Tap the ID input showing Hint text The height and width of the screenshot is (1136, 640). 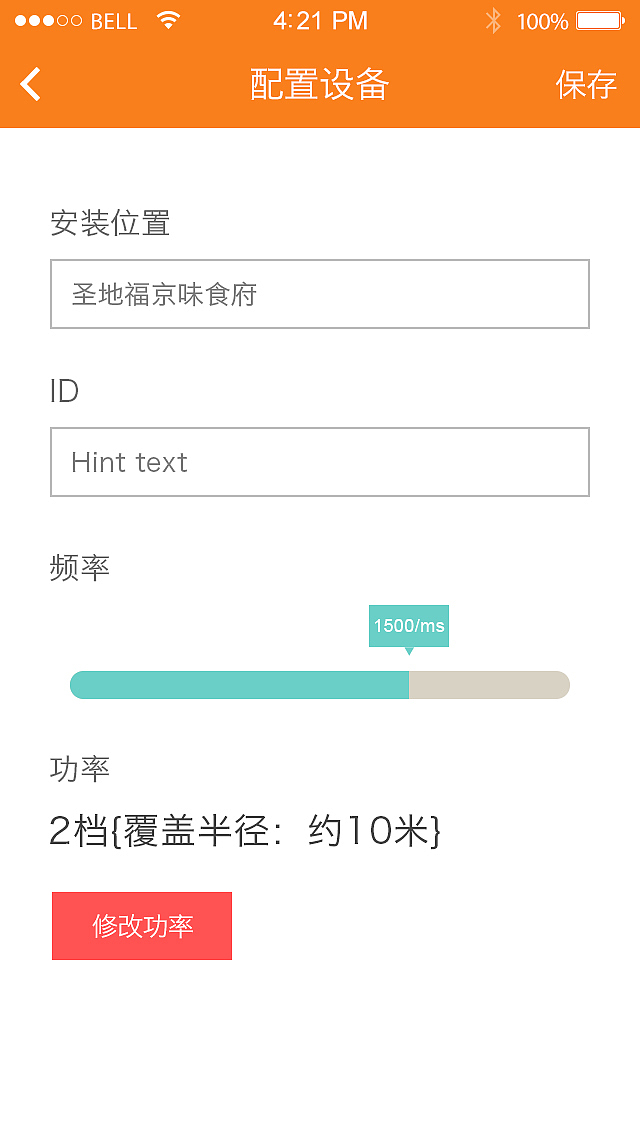click(x=320, y=461)
